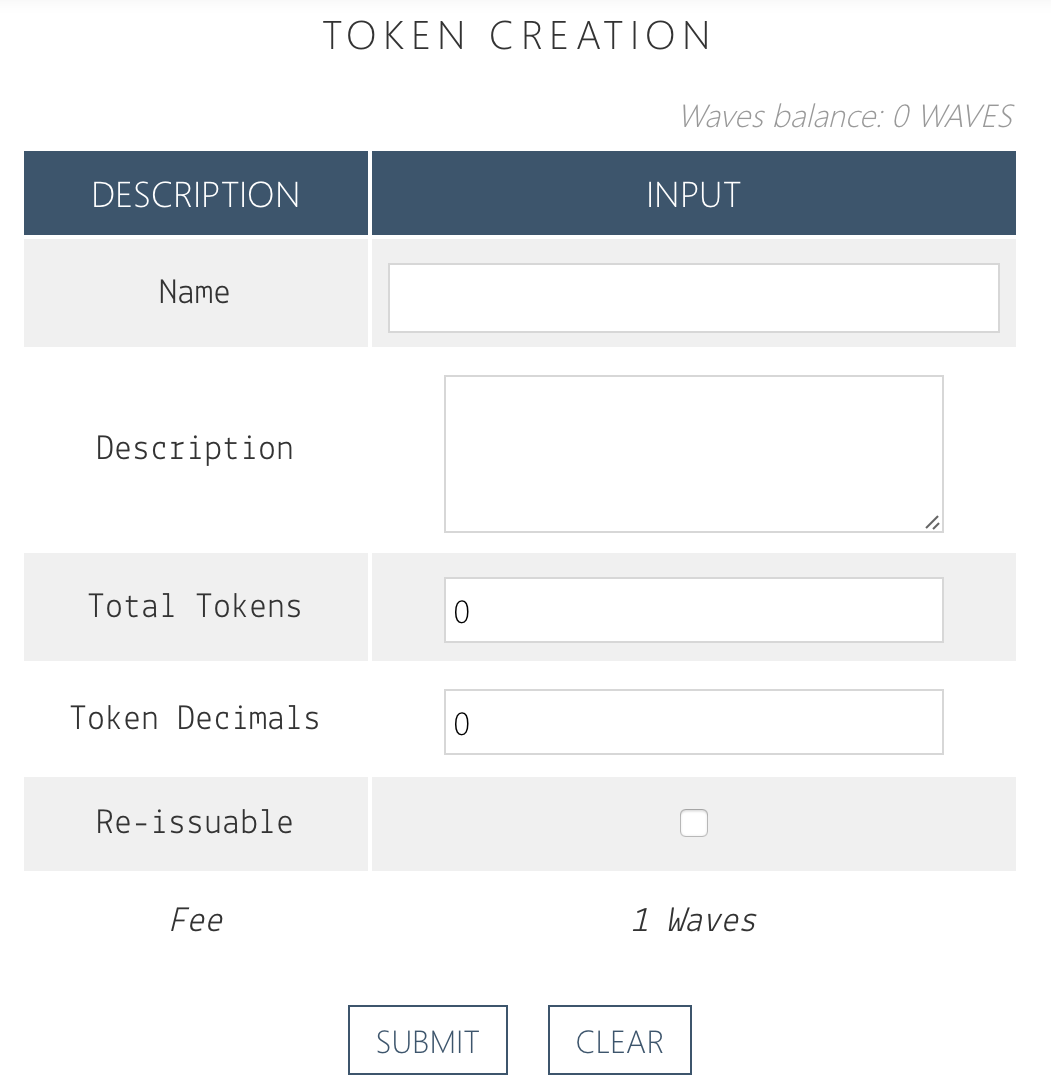Click the DESCRIPTION column header
Image resolution: width=1051 pixels, height=1084 pixels.
coord(196,194)
